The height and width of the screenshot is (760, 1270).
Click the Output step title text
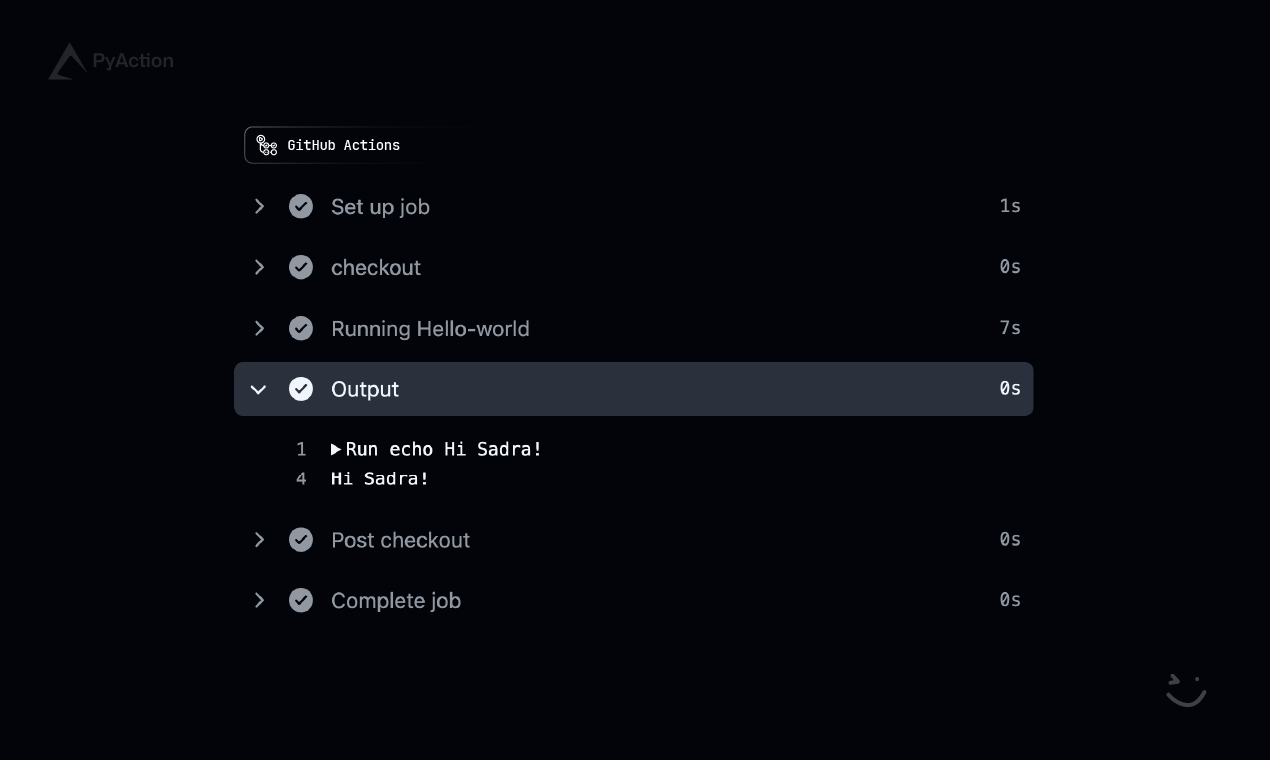pyautogui.click(x=365, y=389)
